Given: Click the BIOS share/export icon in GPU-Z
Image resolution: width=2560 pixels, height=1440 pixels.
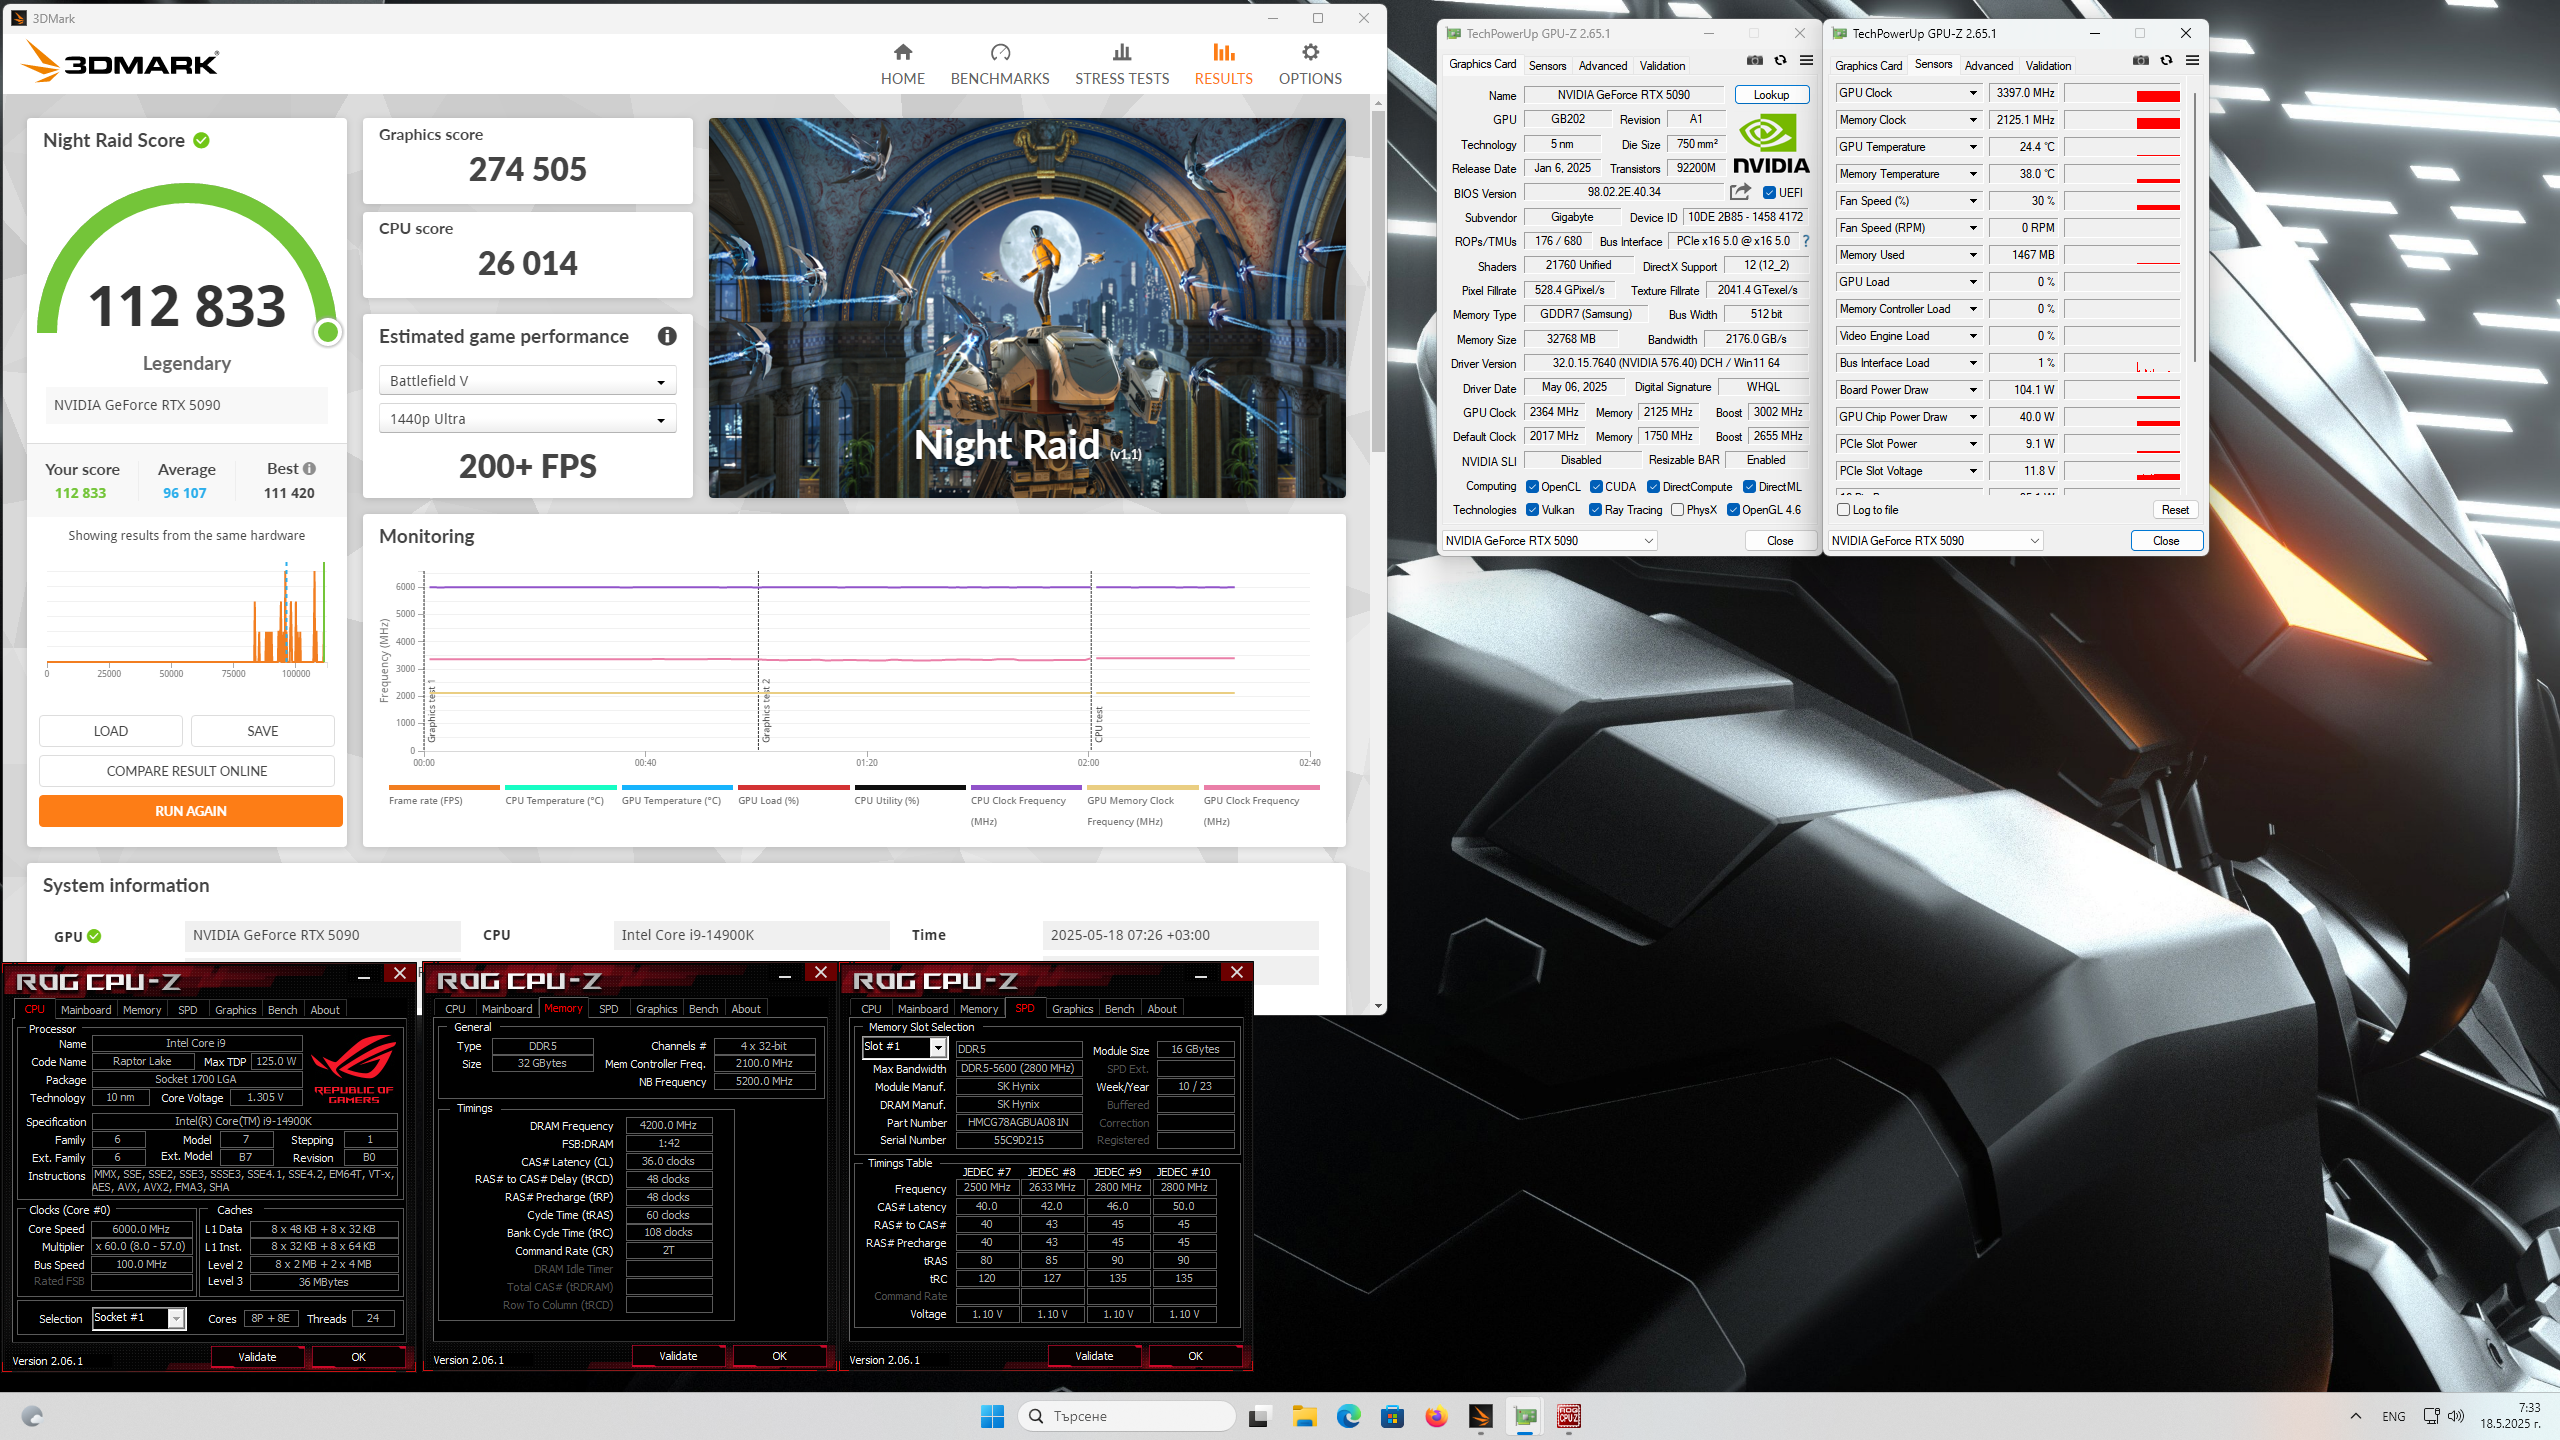Looking at the screenshot, I should click(x=1740, y=192).
